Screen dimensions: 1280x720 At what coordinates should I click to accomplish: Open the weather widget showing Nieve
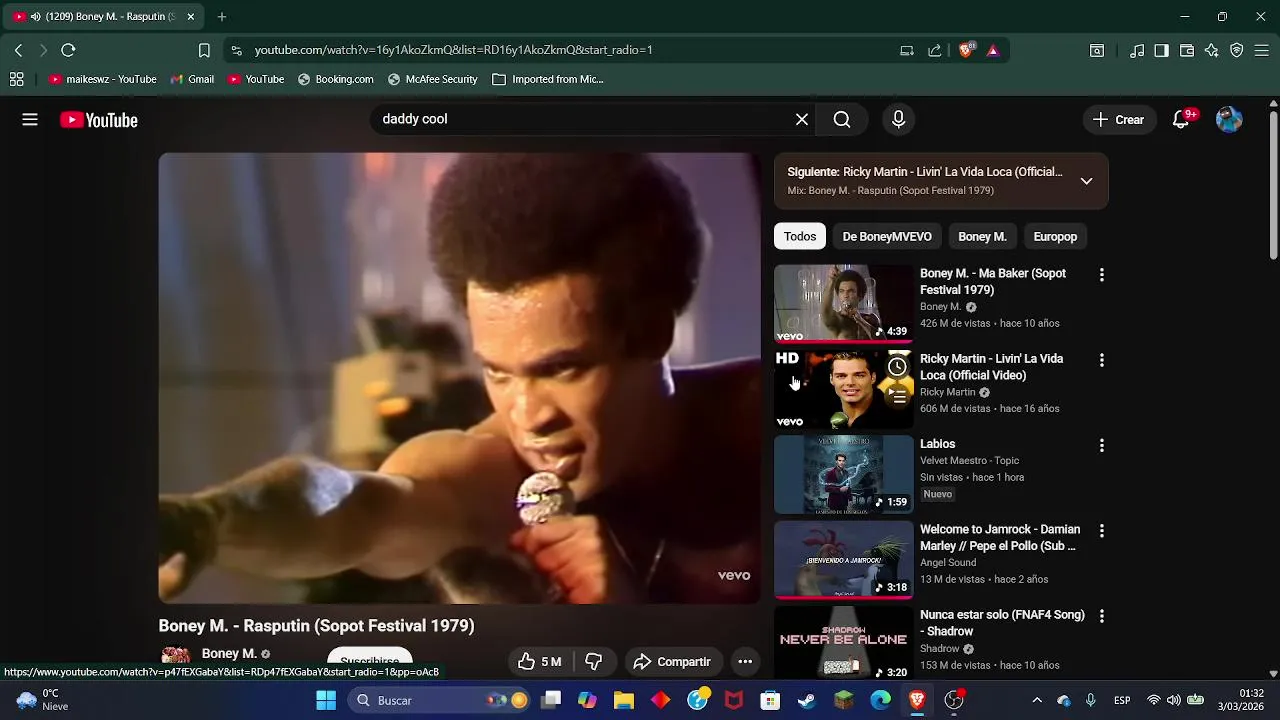[x=41, y=700]
